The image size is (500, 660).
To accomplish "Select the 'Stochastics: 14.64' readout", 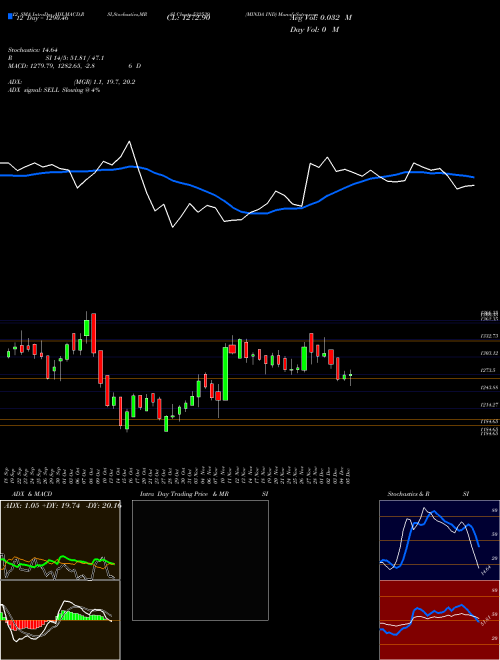I will coord(32,50).
